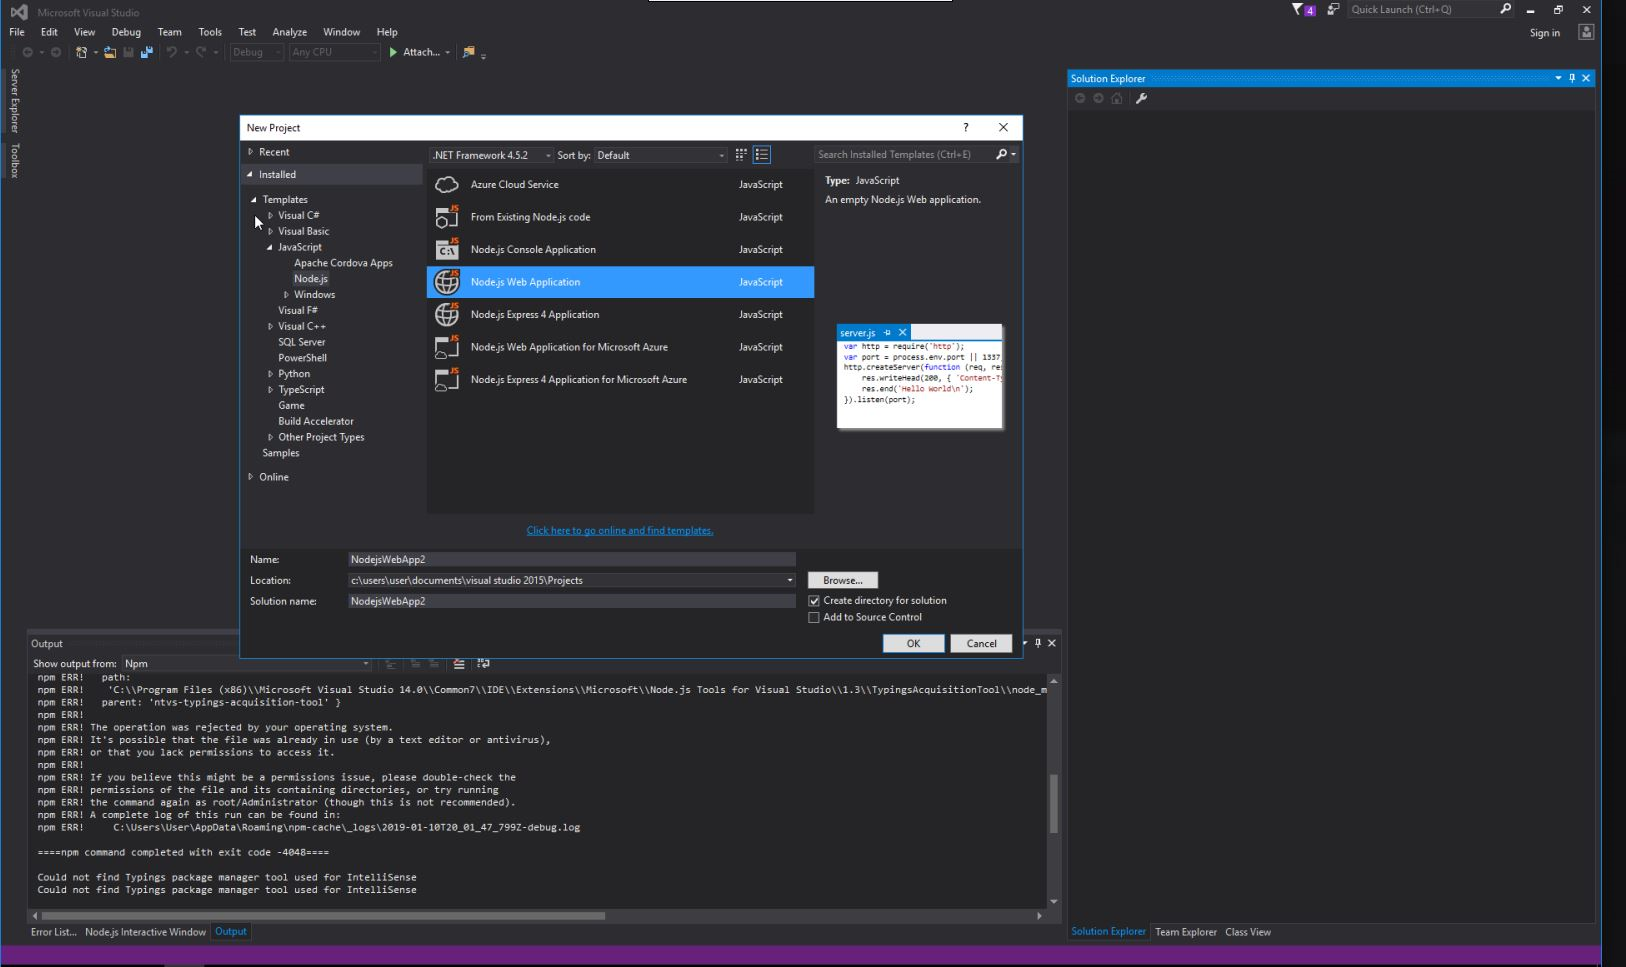Select Azure Cloud Service template icon
Image resolution: width=1626 pixels, height=967 pixels.
pyautogui.click(x=447, y=185)
